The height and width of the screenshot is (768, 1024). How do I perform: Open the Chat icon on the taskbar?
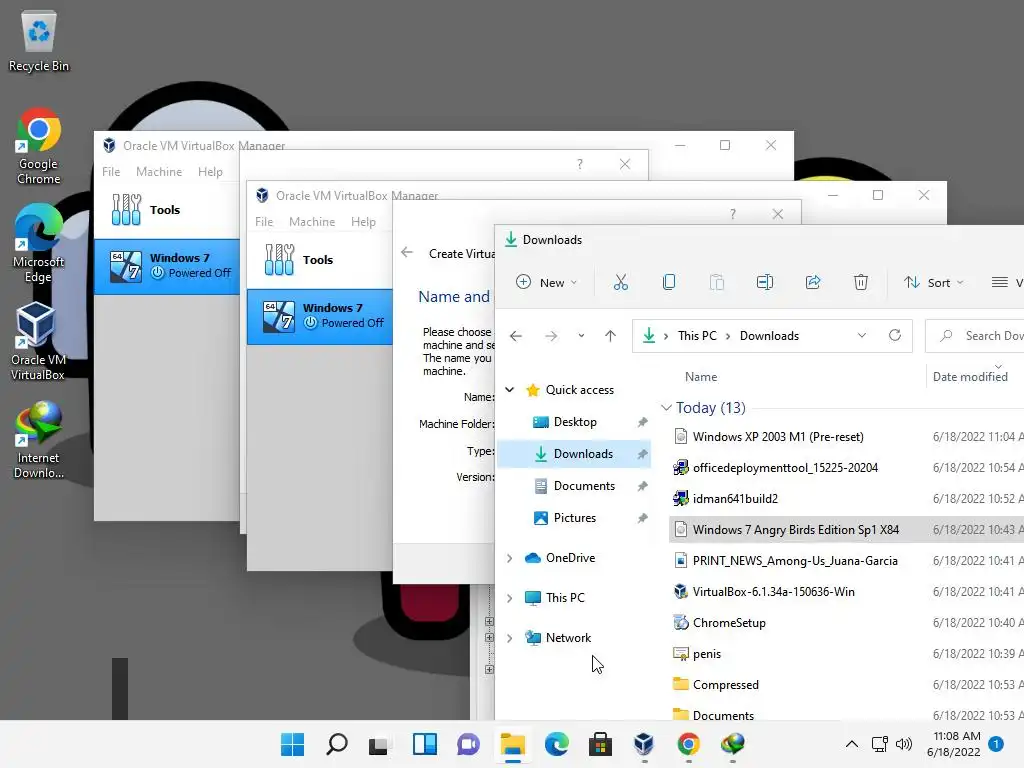pyautogui.click(x=468, y=744)
